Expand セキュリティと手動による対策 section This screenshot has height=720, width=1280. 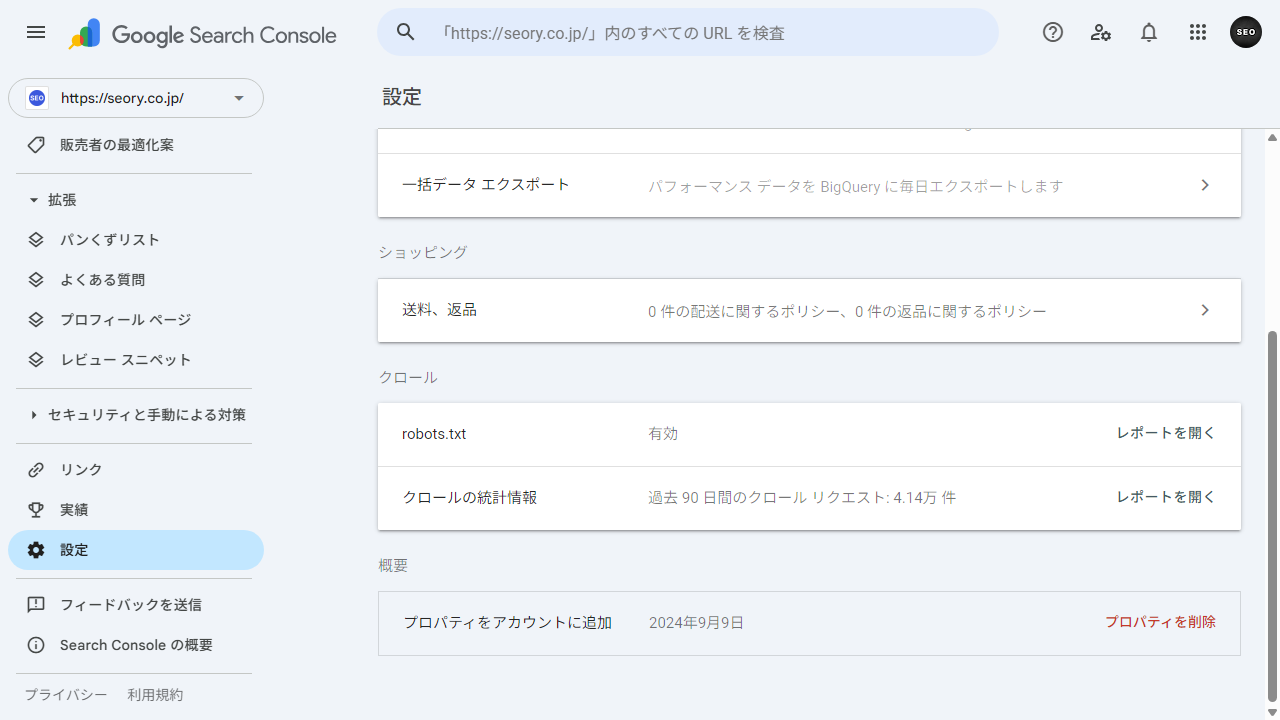[32, 414]
